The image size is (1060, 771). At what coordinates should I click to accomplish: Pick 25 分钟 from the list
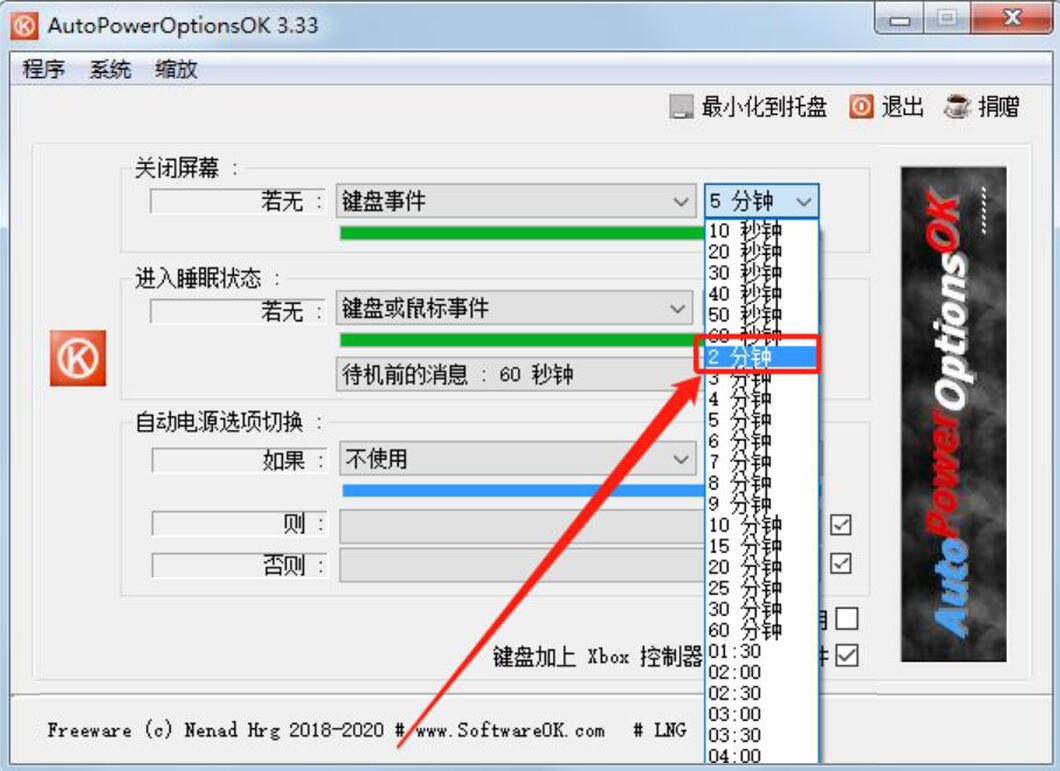click(761, 588)
